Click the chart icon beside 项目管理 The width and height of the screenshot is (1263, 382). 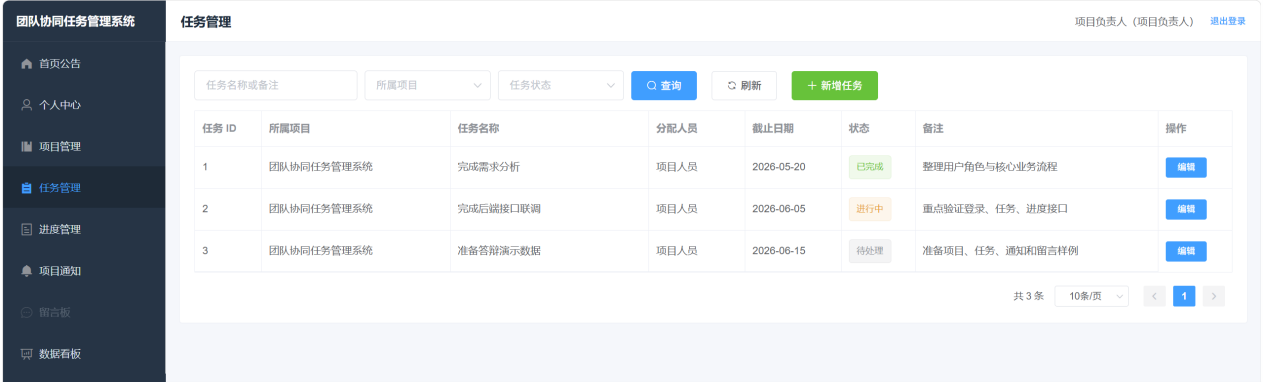tap(27, 147)
